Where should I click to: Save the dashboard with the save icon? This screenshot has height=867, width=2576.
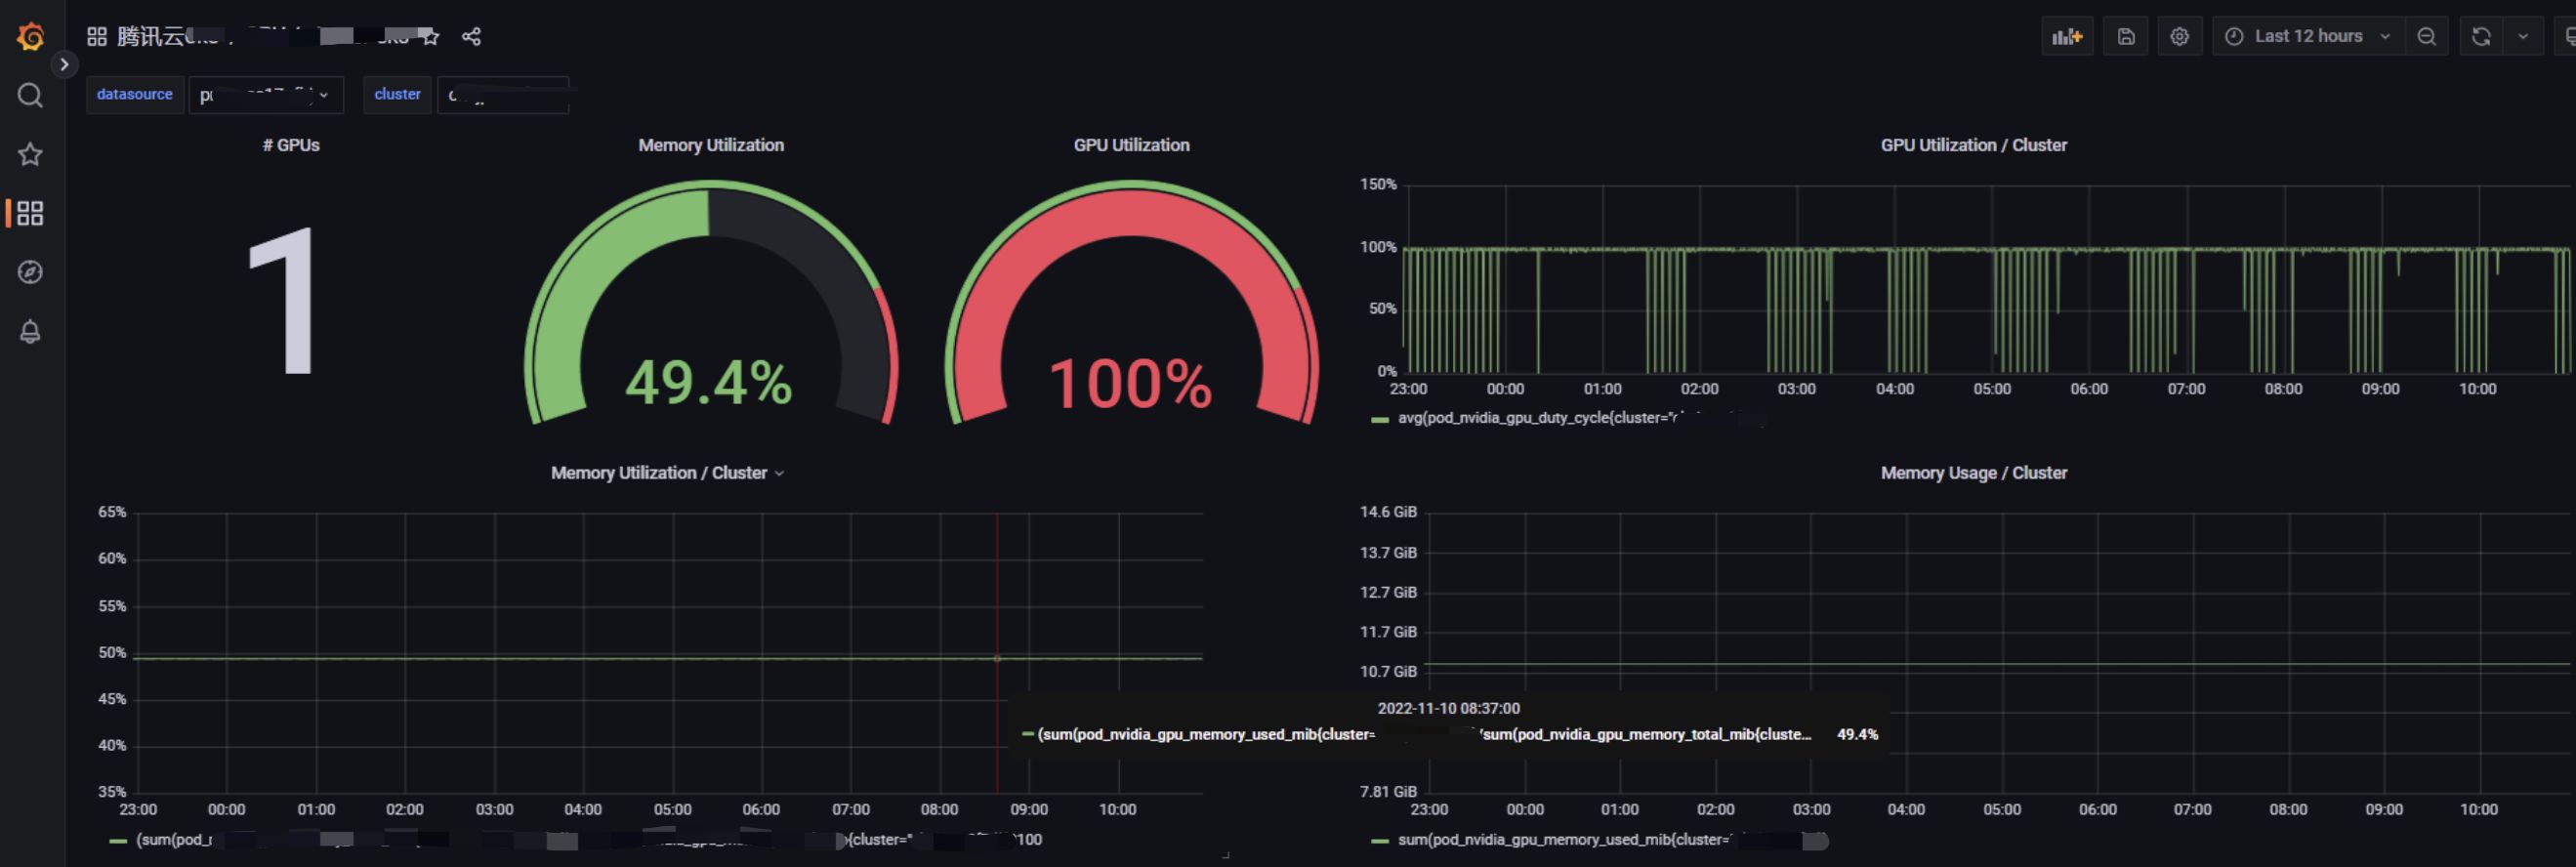pyautogui.click(x=2126, y=37)
